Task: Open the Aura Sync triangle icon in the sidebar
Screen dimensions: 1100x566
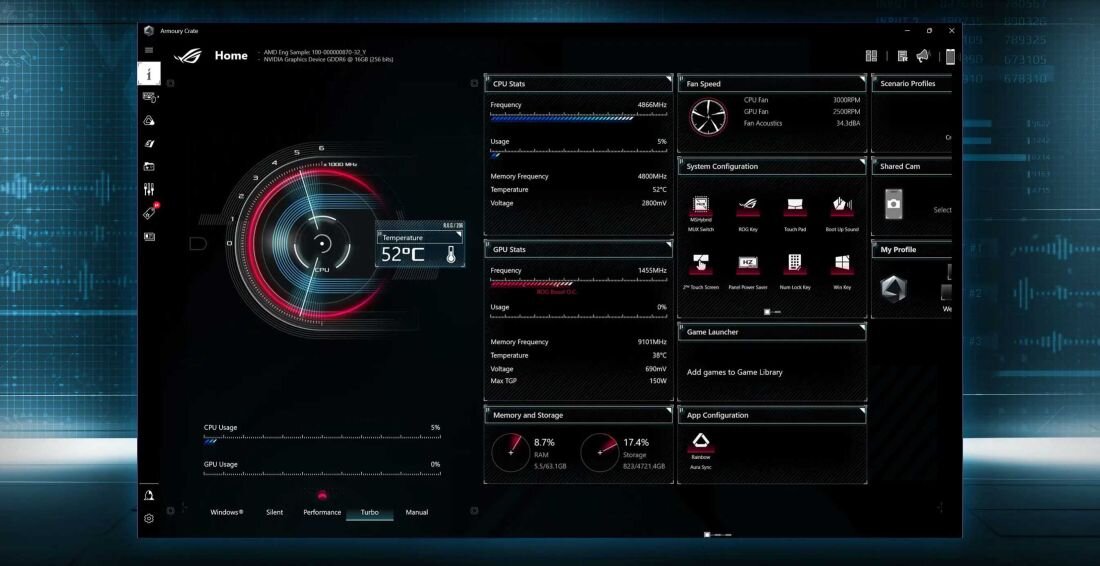Action: 149,120
